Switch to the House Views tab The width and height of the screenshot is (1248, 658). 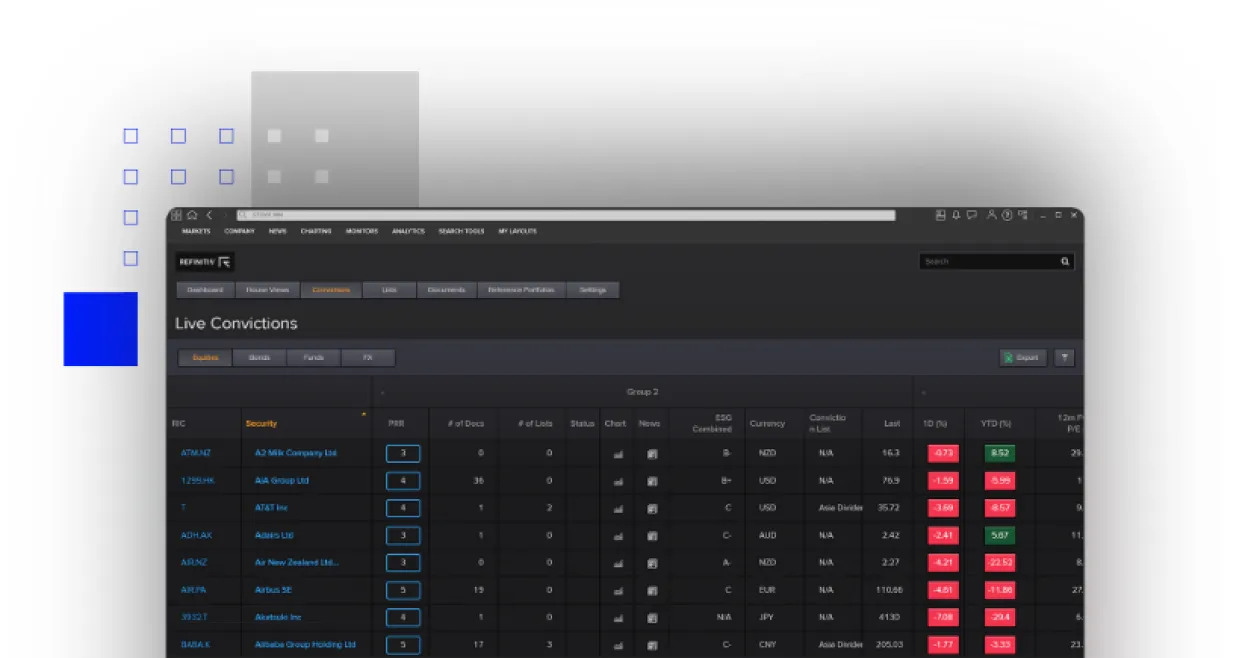(x=267, y=290)
